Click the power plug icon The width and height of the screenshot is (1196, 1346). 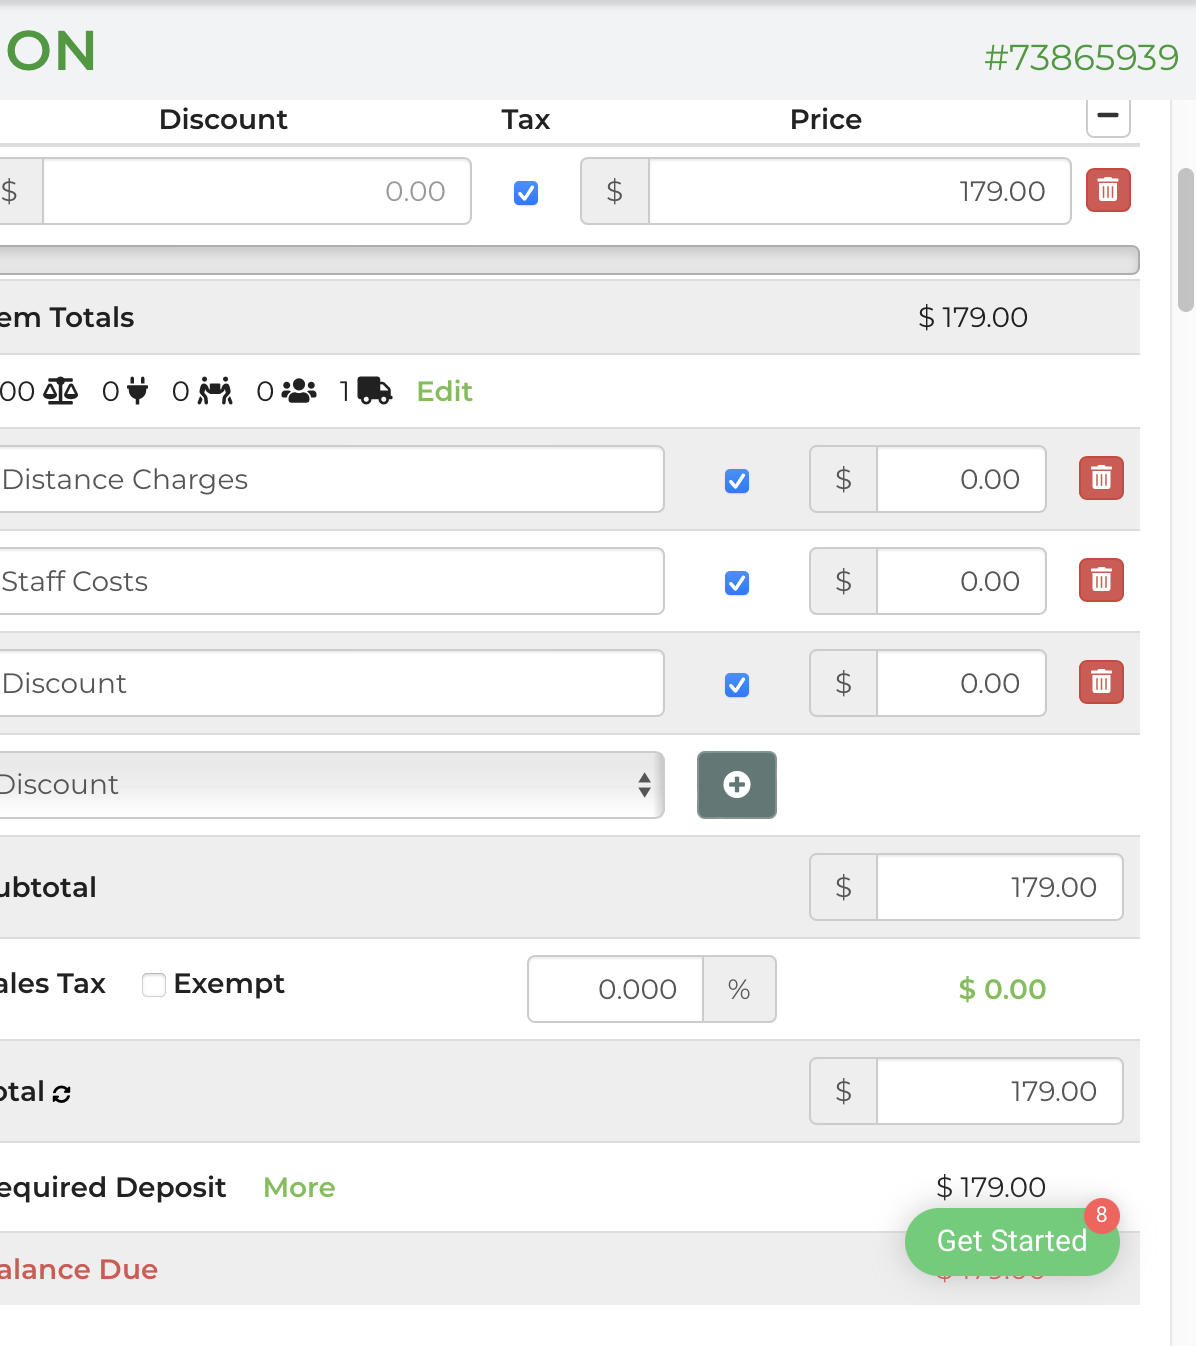(x=138, y=391)
